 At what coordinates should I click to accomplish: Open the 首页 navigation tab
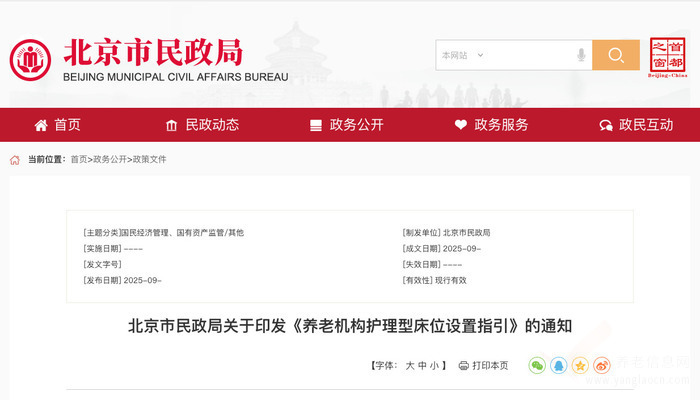click(57, 125)
